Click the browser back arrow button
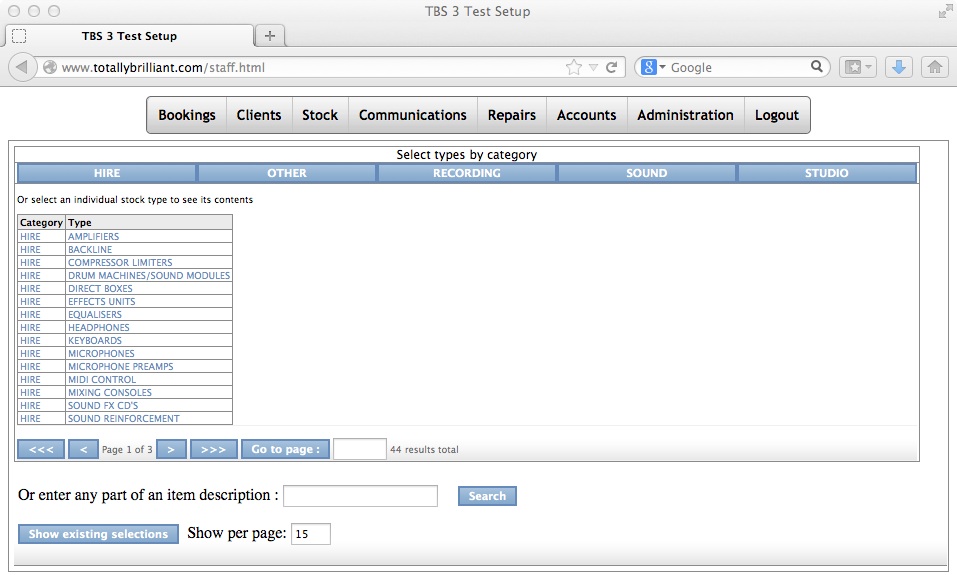The width and height of the screenshot is (957, 575). (x=21, y=67)
